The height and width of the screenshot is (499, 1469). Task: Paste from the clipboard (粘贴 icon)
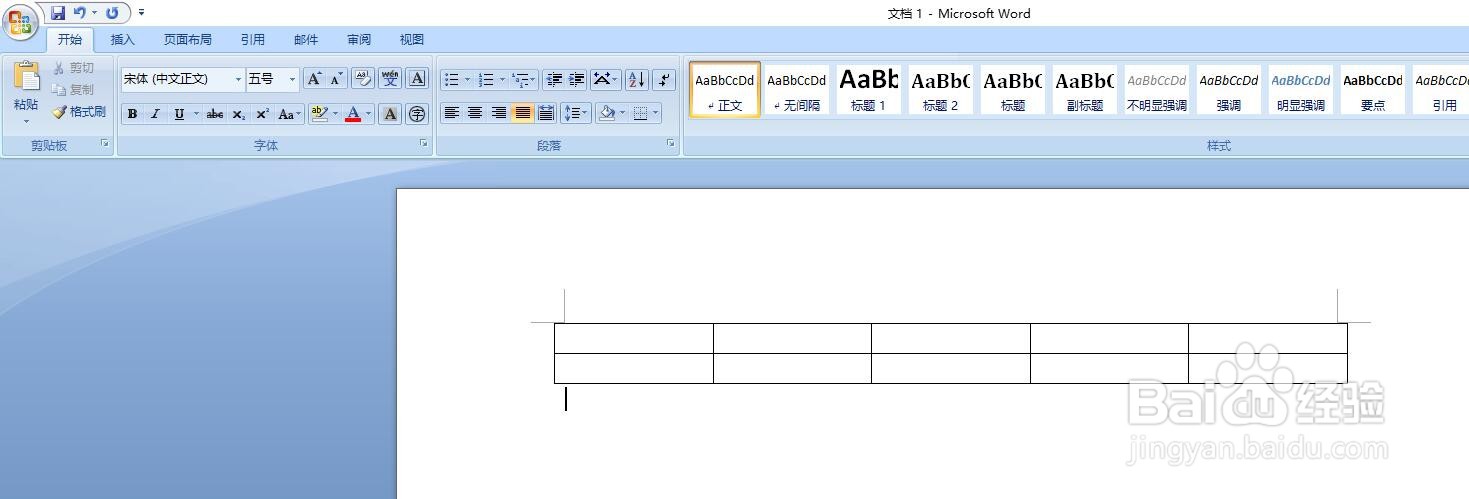point(26,77)
